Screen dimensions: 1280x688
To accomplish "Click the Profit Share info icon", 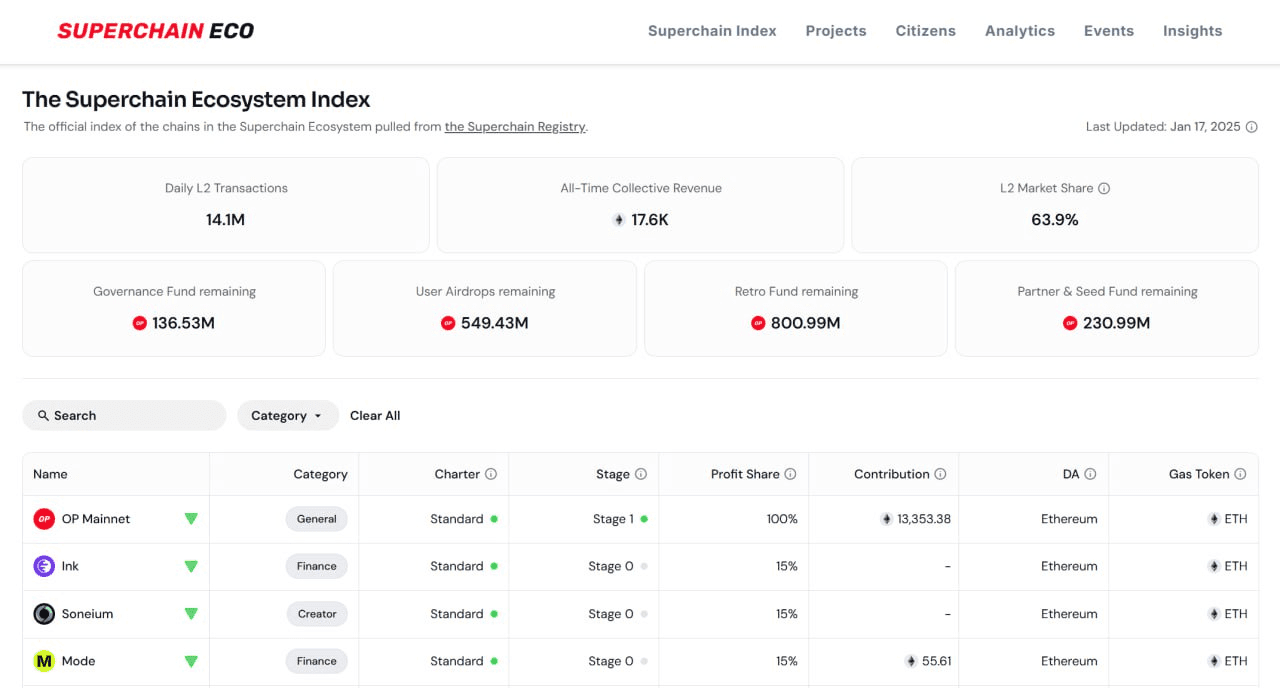I will 790,474.
